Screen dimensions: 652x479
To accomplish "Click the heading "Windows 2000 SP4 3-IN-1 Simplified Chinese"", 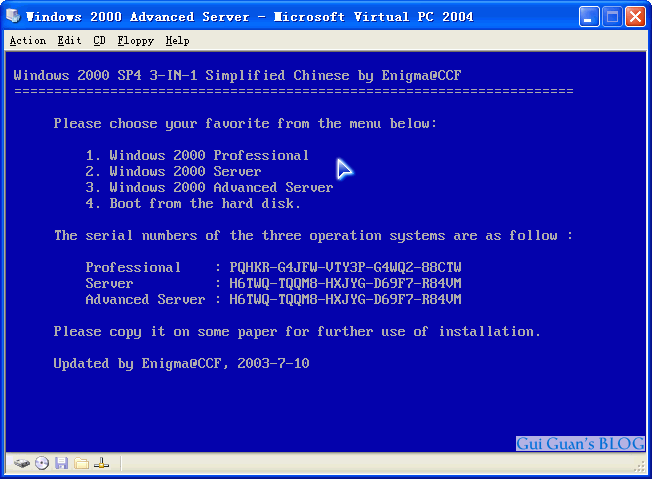I will pos(181,75).
